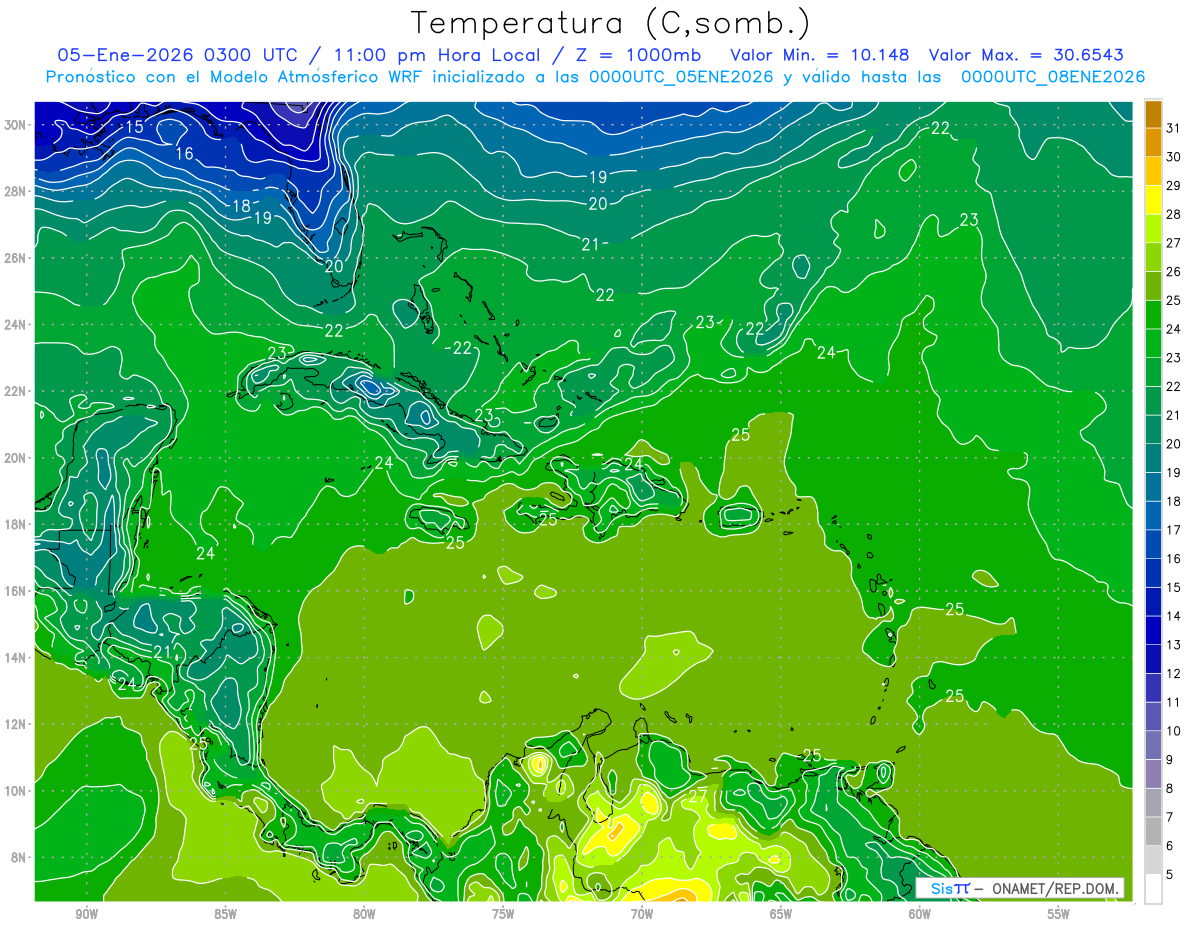Click the color scale label 29
This screenshot has height=927, width=1200.
click(1174, 185)
